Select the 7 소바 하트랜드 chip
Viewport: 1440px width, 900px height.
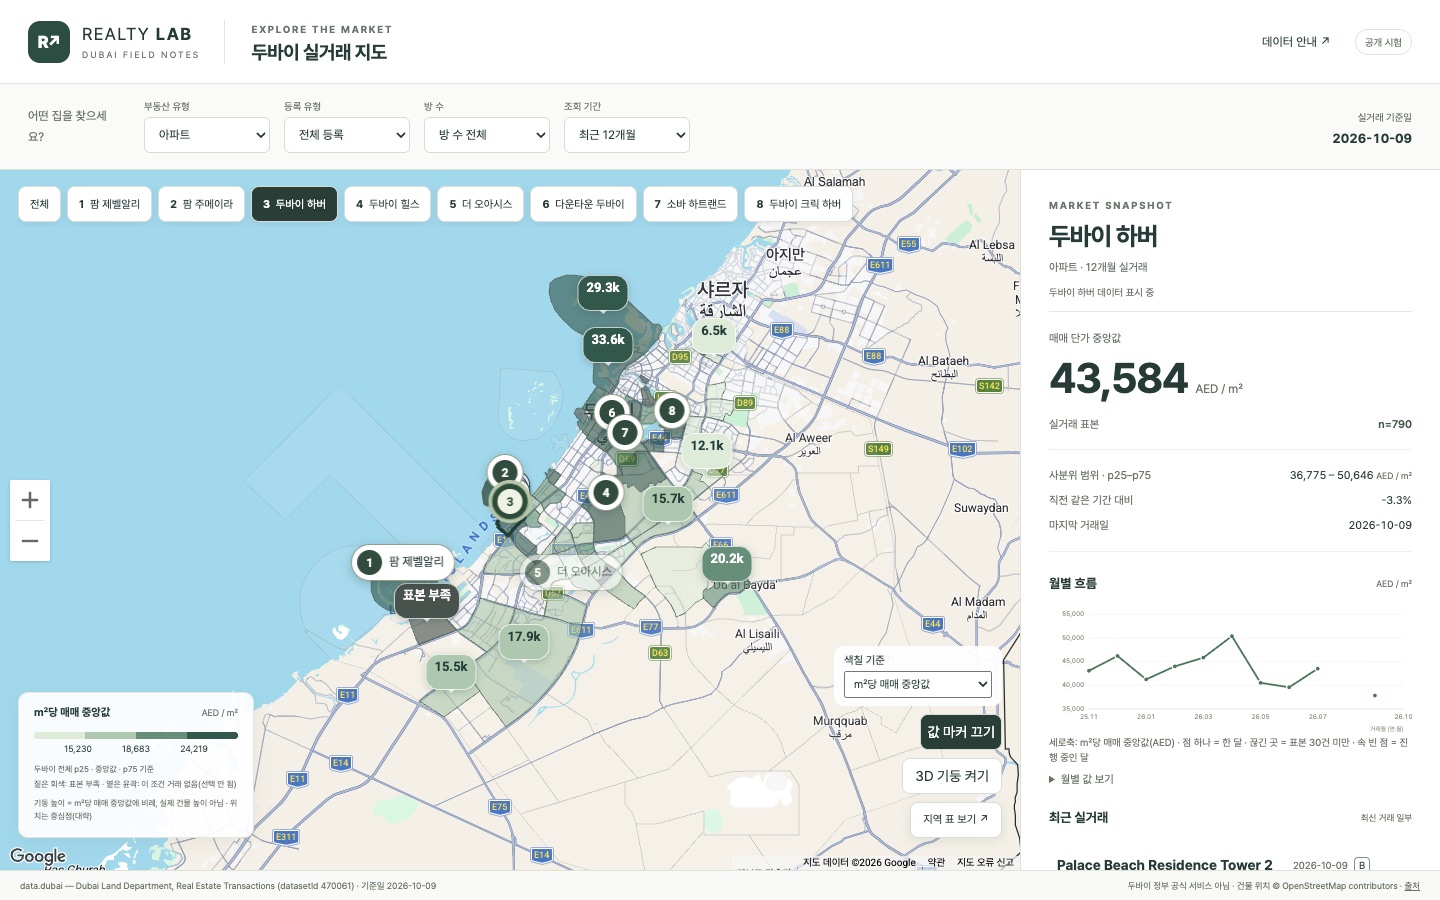(x=690, y=204)
